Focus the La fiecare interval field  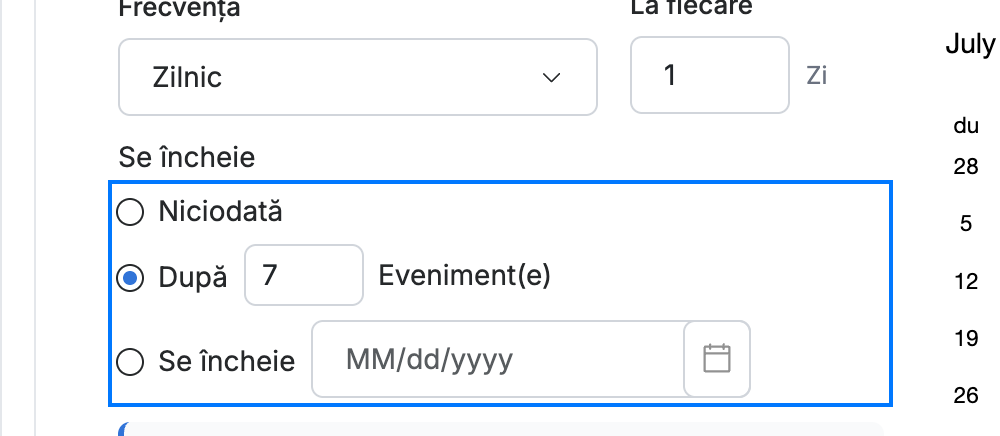[710, 75]
